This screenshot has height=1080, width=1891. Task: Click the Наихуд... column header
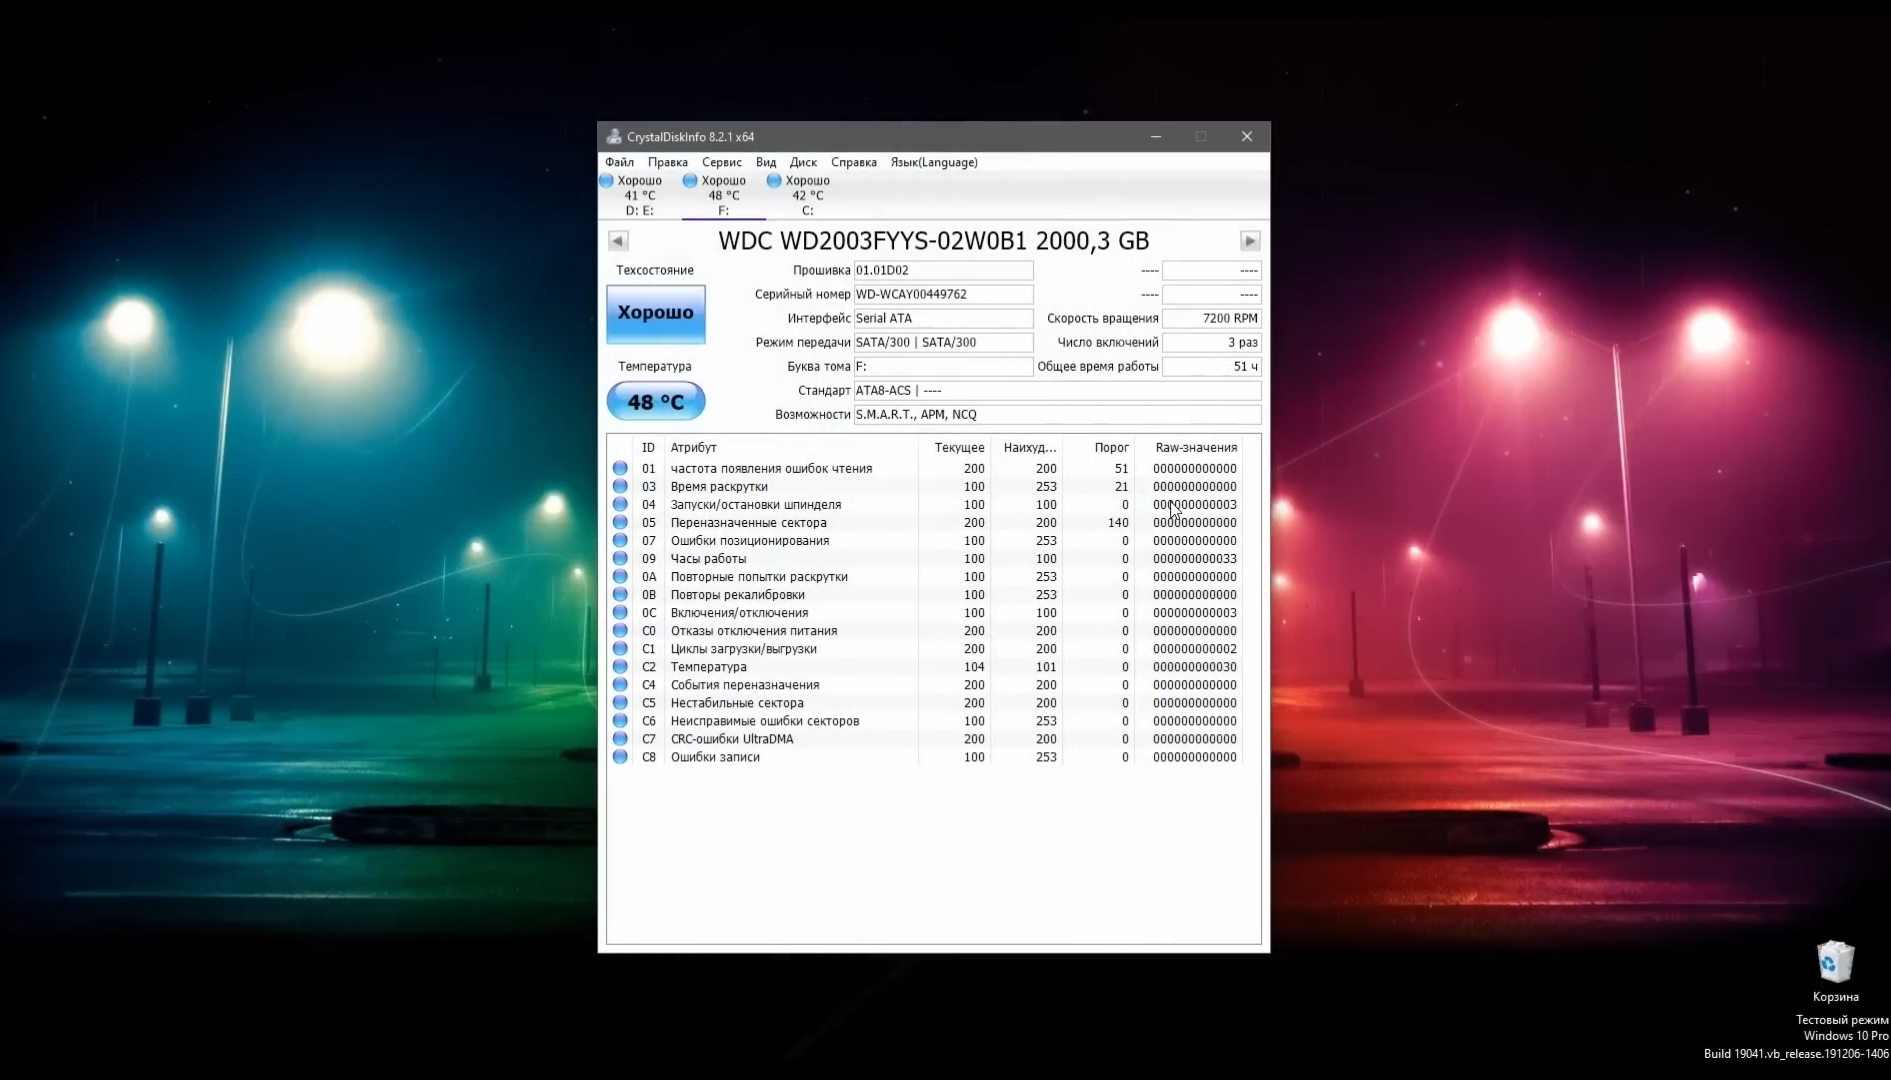click(x=1027, y=448)
